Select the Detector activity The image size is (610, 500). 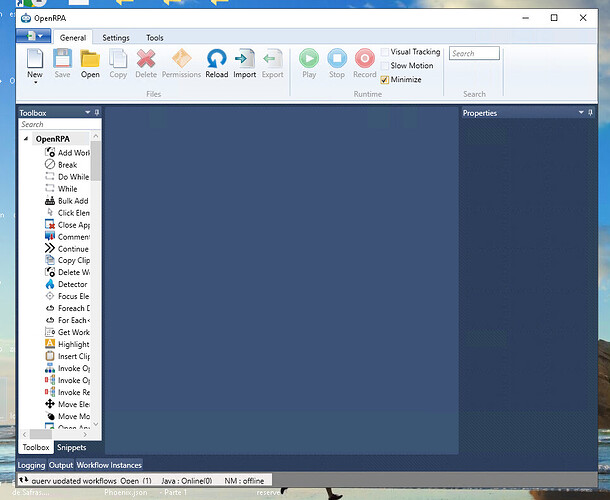(x=66, y=284)
